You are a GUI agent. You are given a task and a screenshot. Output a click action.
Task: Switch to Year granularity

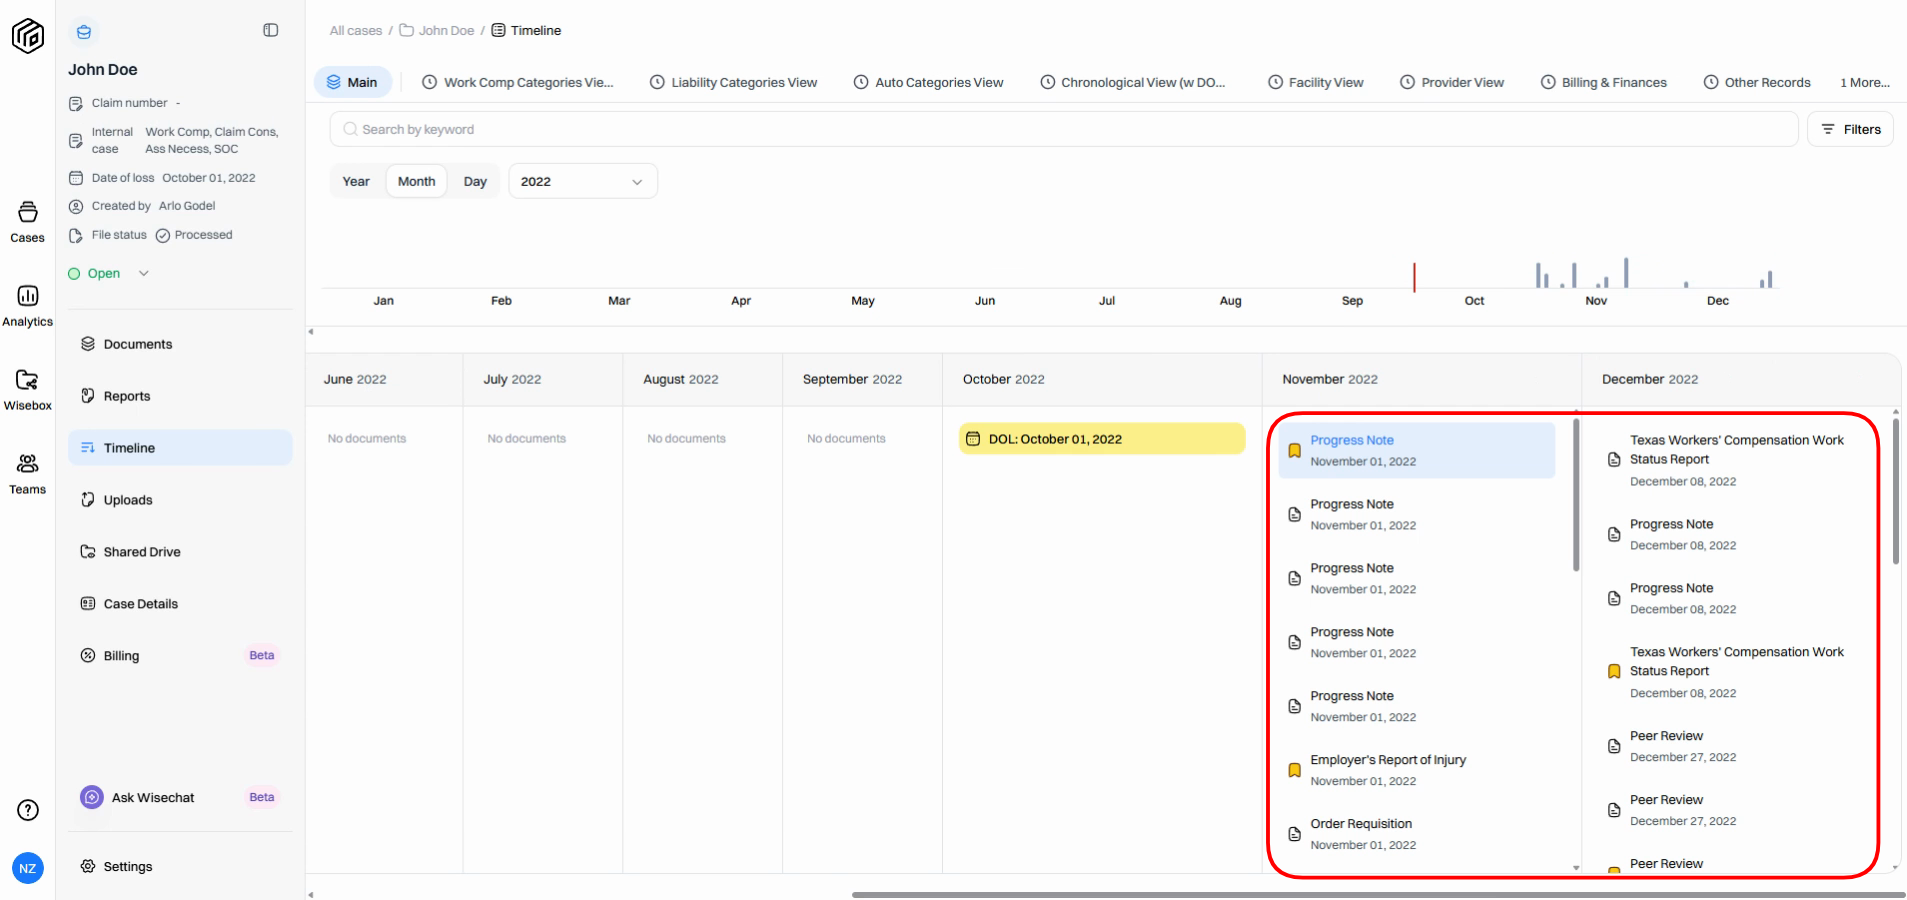(356, 181)
